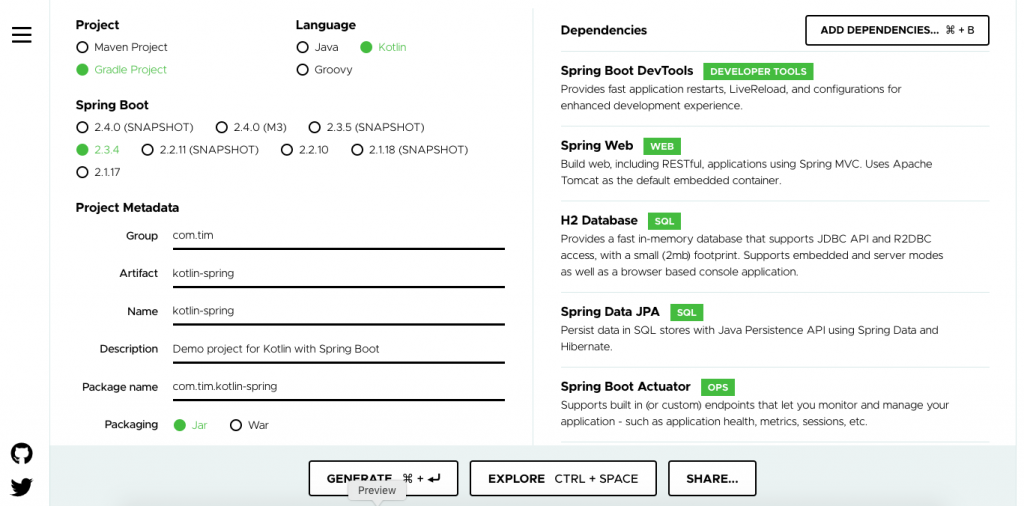Click the Group input field
The height and width of the screenshot is (506, 1024).
click(337, 236)
